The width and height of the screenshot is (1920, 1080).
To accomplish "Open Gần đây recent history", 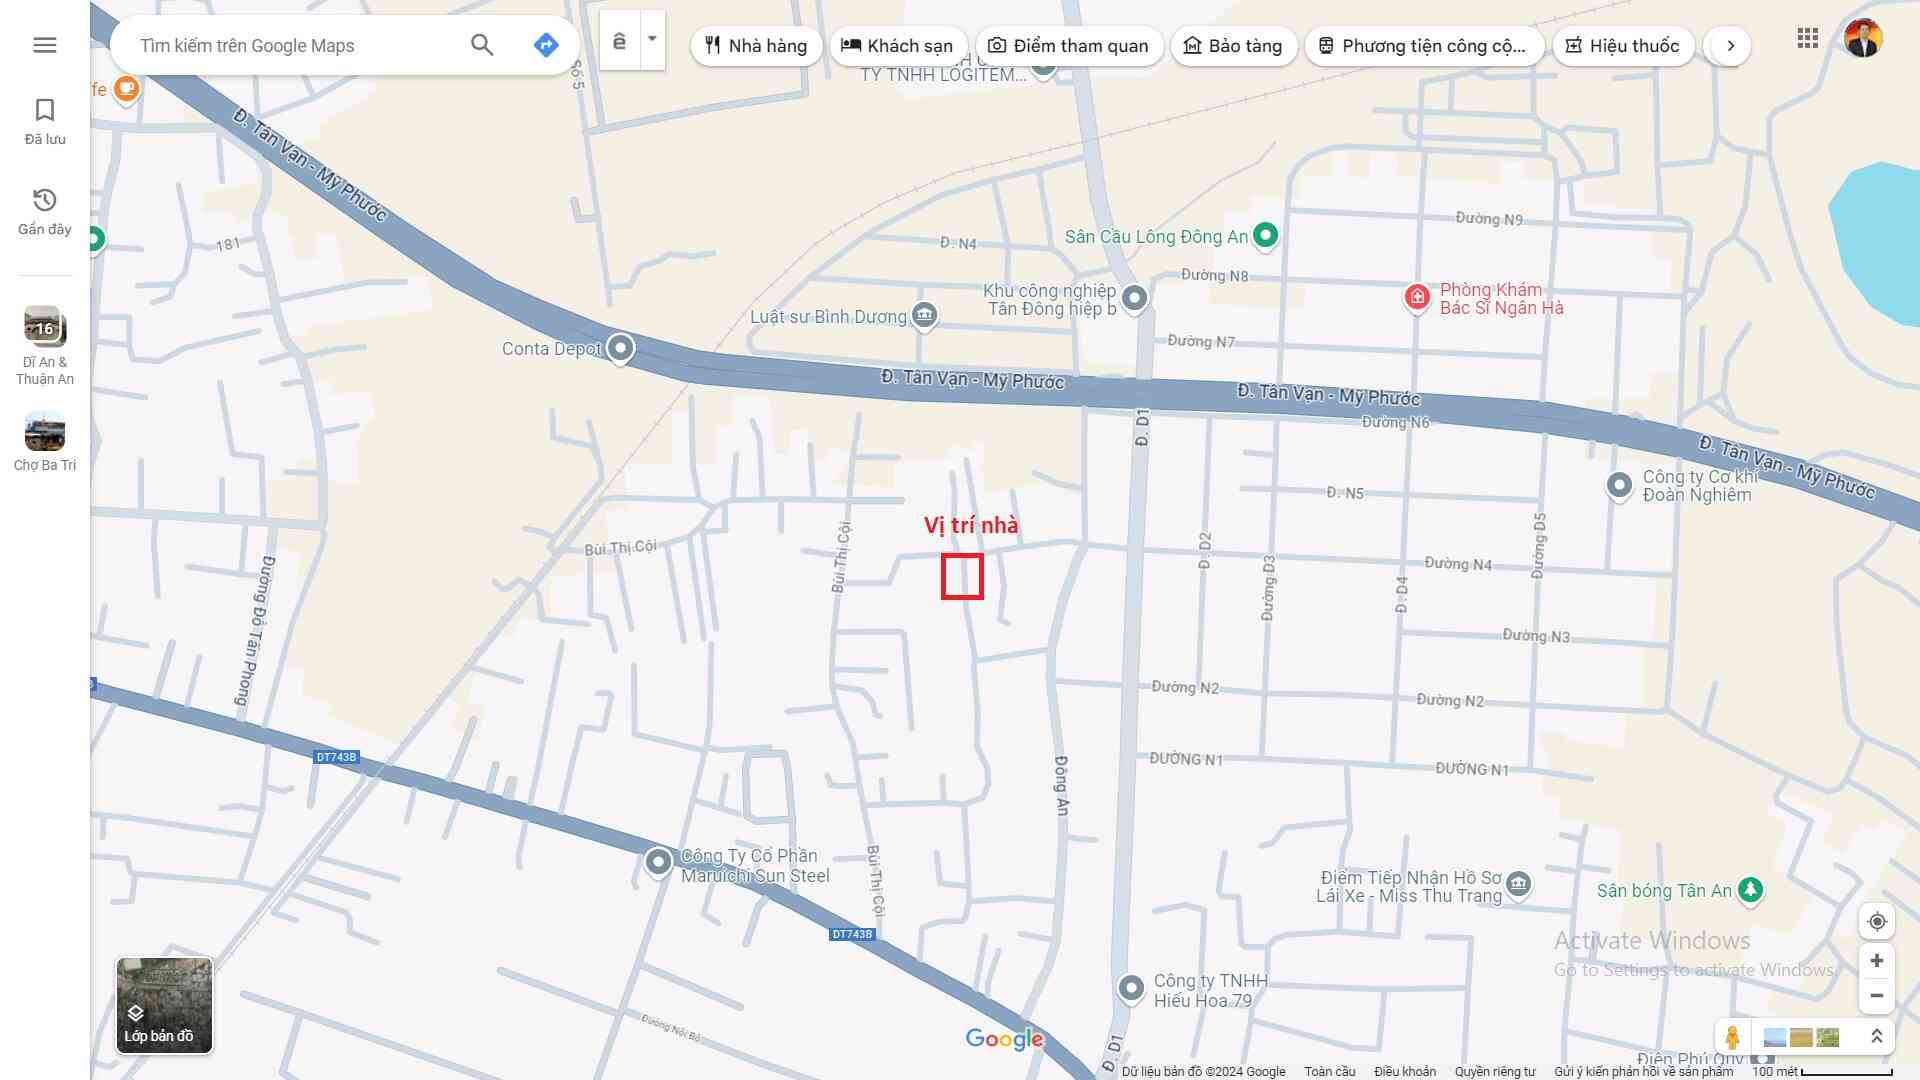I will coord(45,211).
